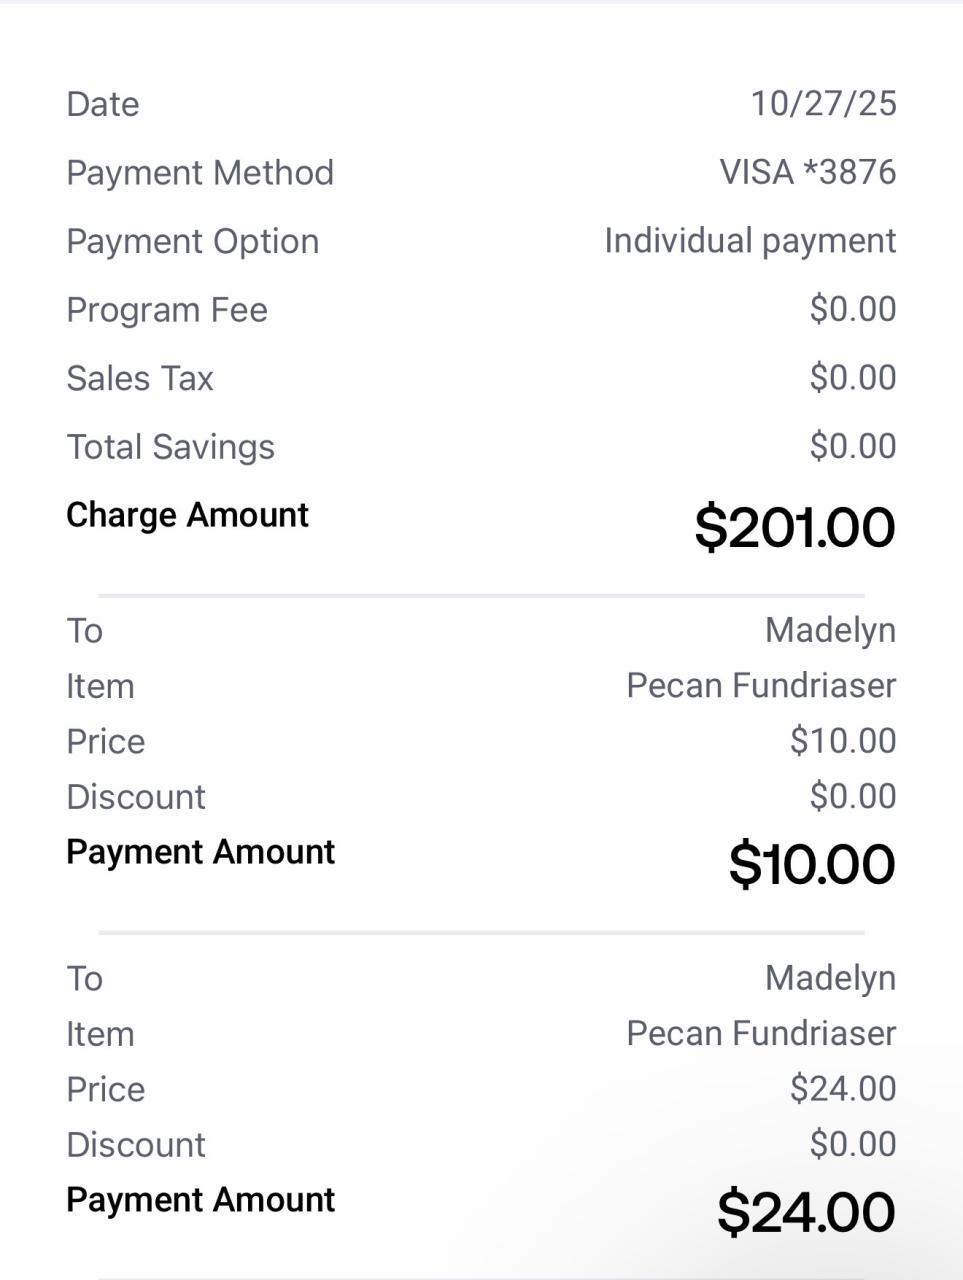Click Pecan Fundriaser in the $24.00 section
Viewport: 963px width, 1280px height.
click(761, 1033)
